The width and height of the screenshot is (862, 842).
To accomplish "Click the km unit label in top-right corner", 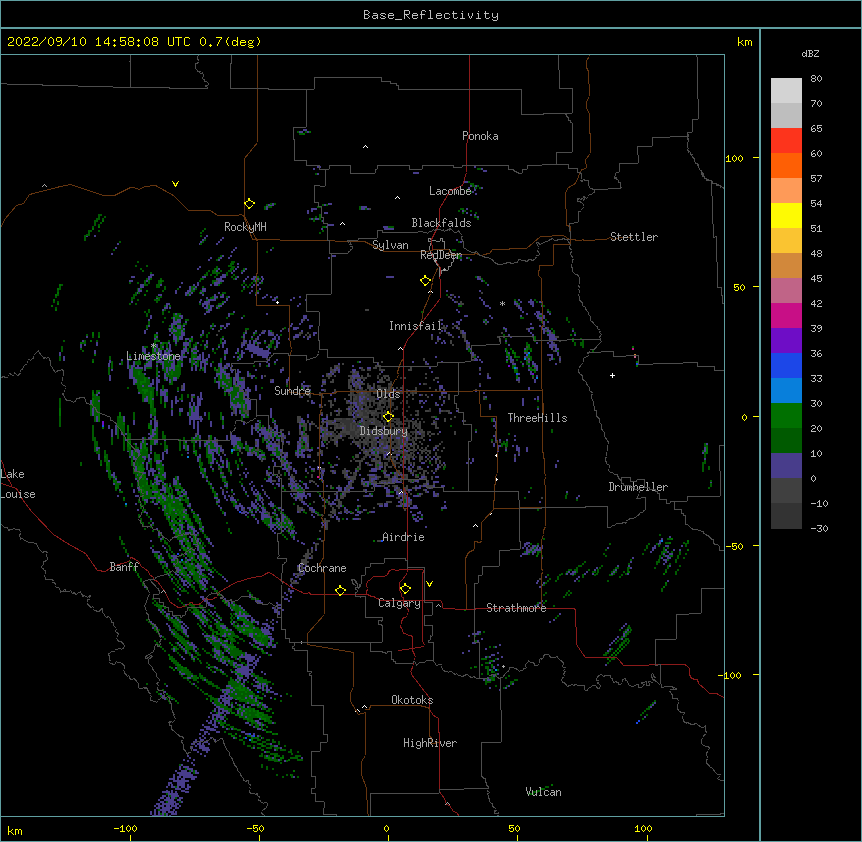I will 744,42.
